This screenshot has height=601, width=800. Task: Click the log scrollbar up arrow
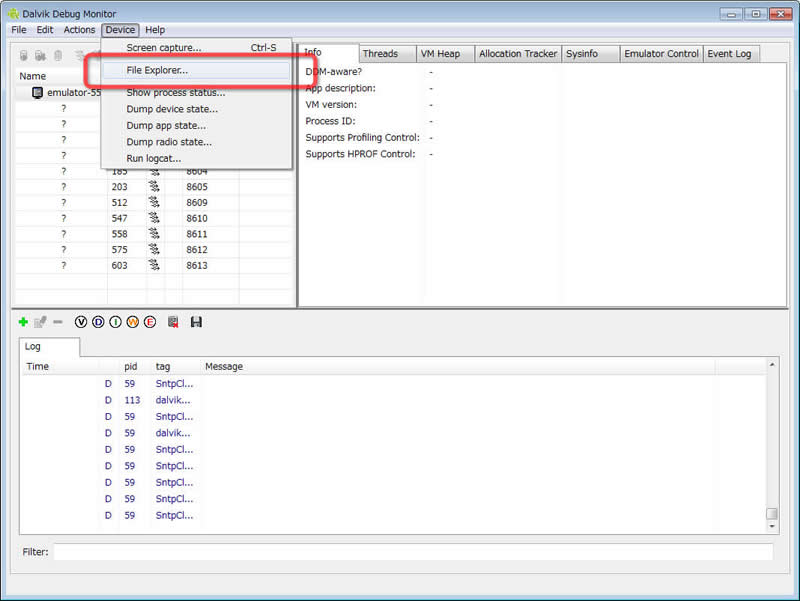(x=772, y=364)
